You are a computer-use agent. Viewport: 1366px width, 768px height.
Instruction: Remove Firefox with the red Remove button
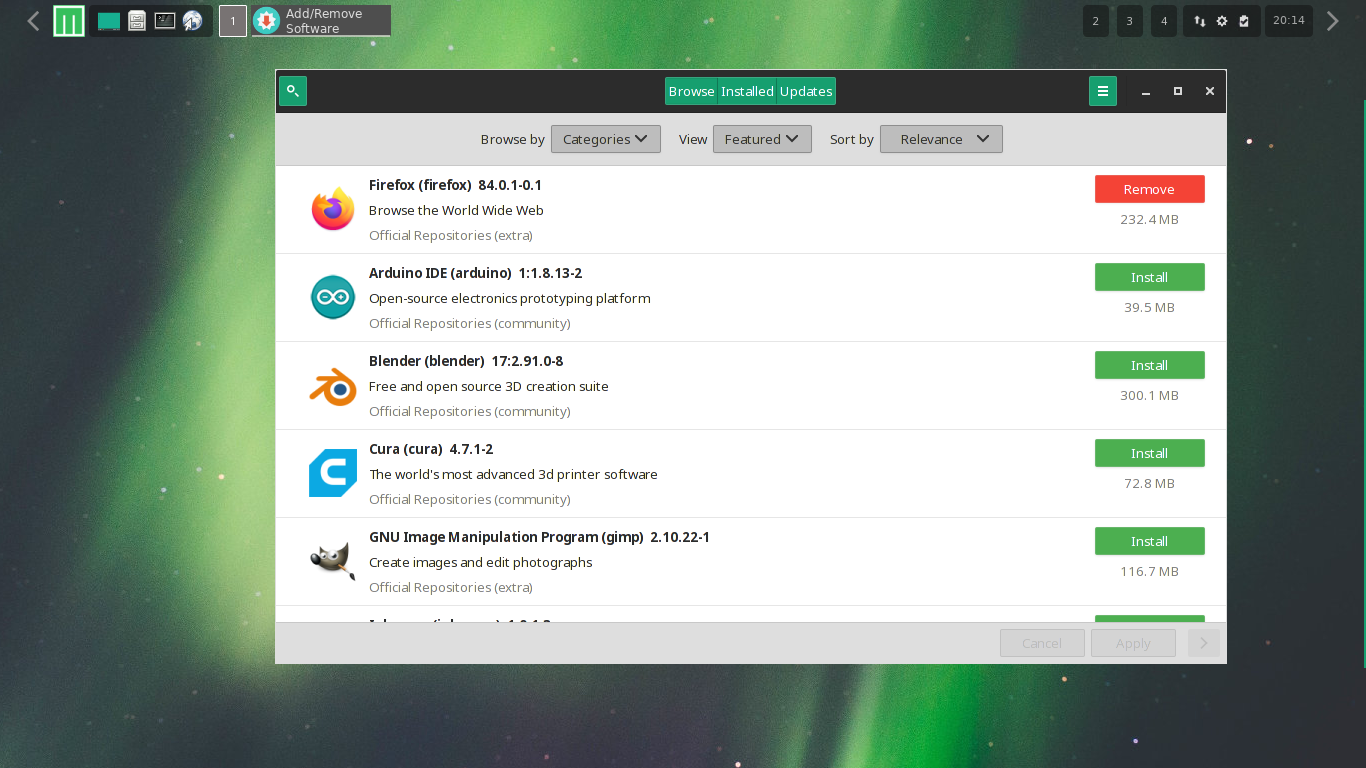coord(1150,189)
